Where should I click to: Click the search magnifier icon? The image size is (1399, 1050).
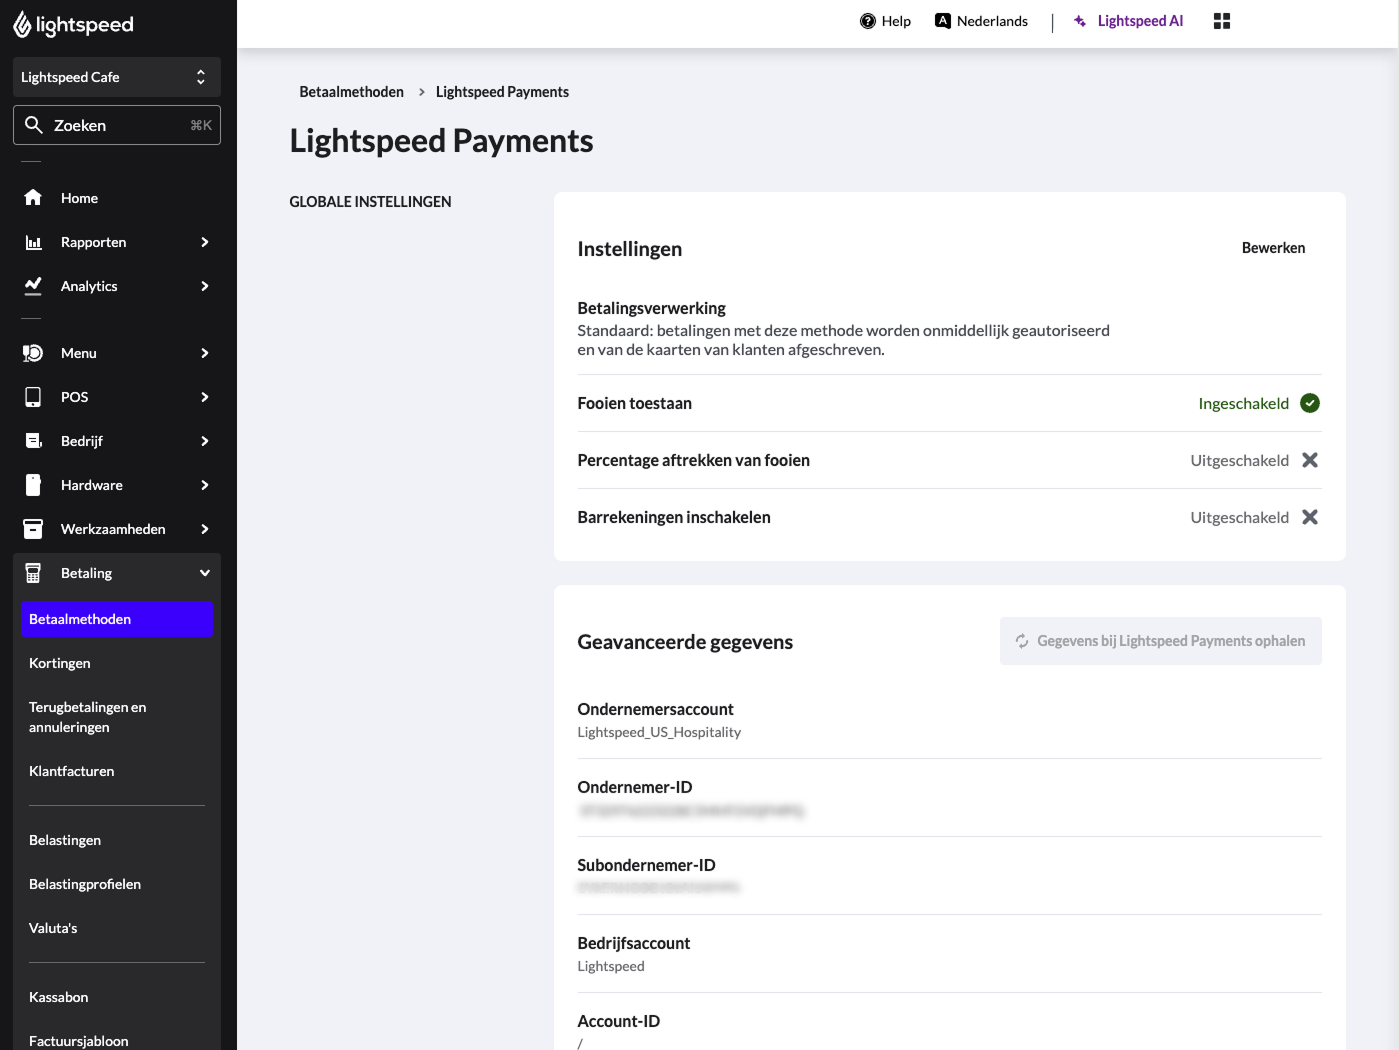34,125
